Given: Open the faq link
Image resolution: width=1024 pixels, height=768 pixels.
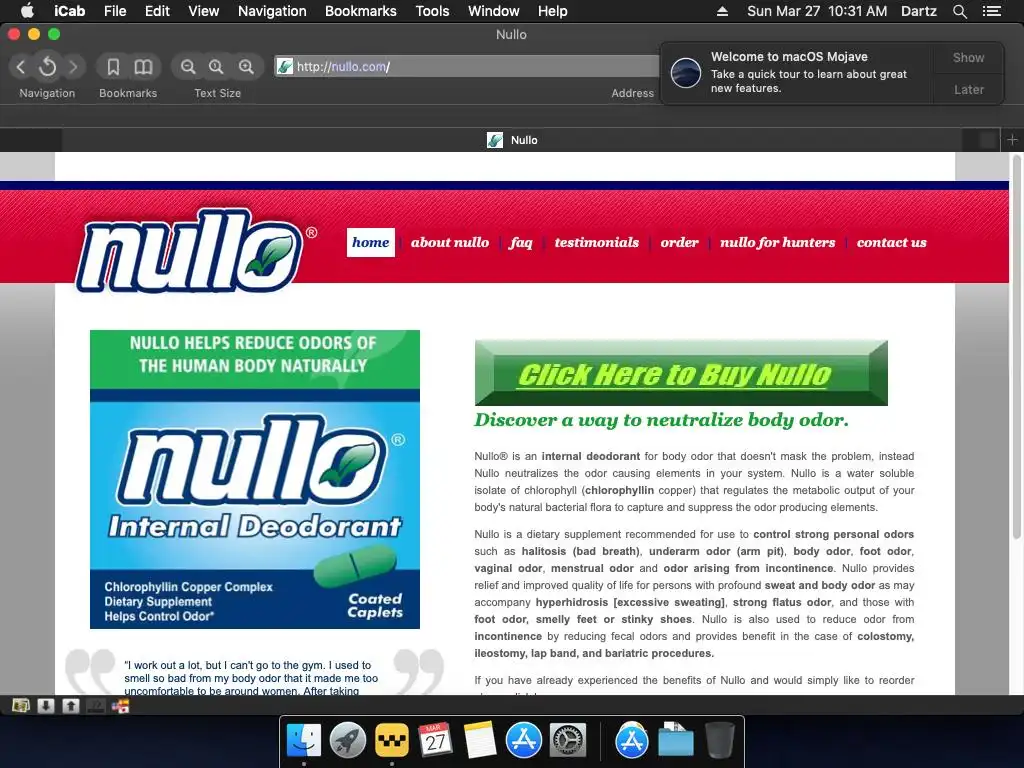Looking at the screenshot, I should coord(520,243).
